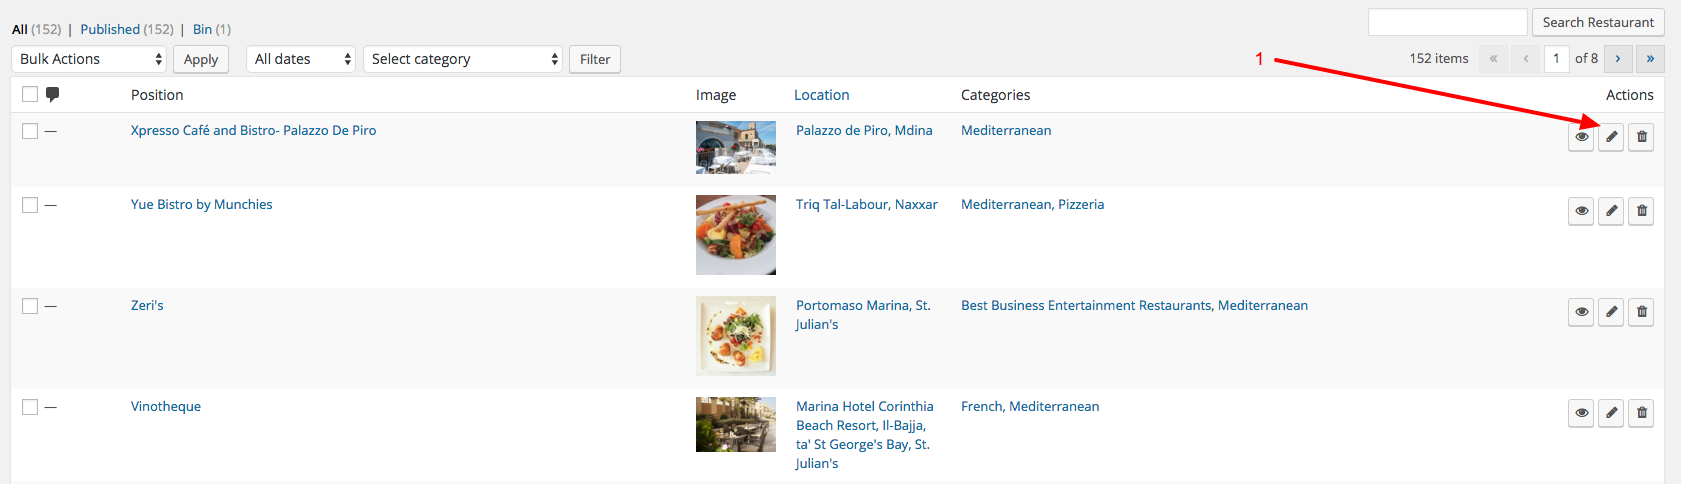1681x484 pixels.
Task: Go to next page using the single arrow
Action: (1618, 59)
